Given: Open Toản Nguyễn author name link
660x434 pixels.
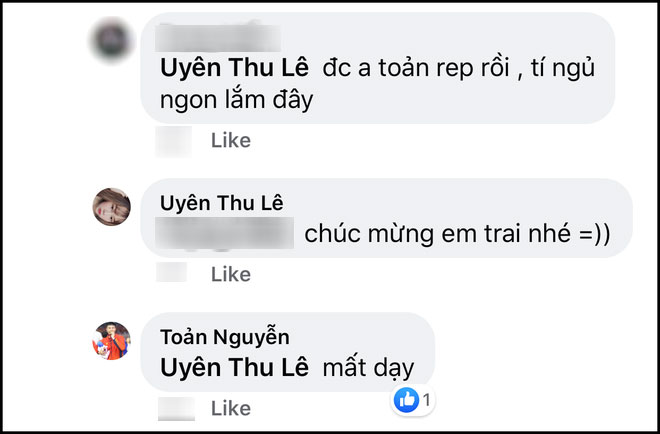Looking at the screenshot, I should coord(225,337).
